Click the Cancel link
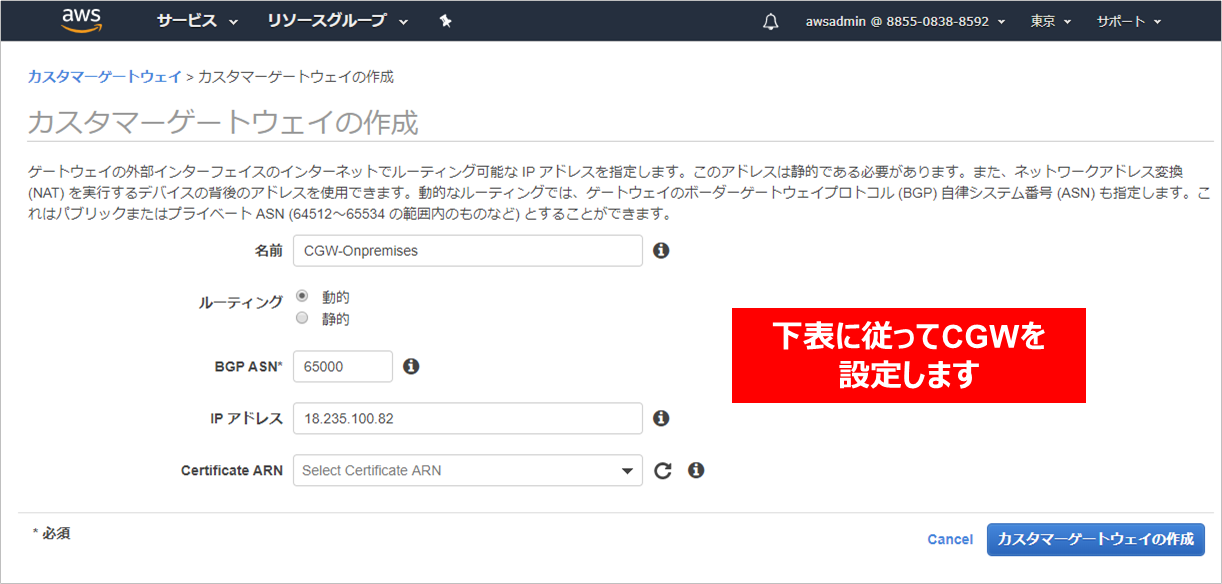The image size is (1222, 584). coord(949,539)
